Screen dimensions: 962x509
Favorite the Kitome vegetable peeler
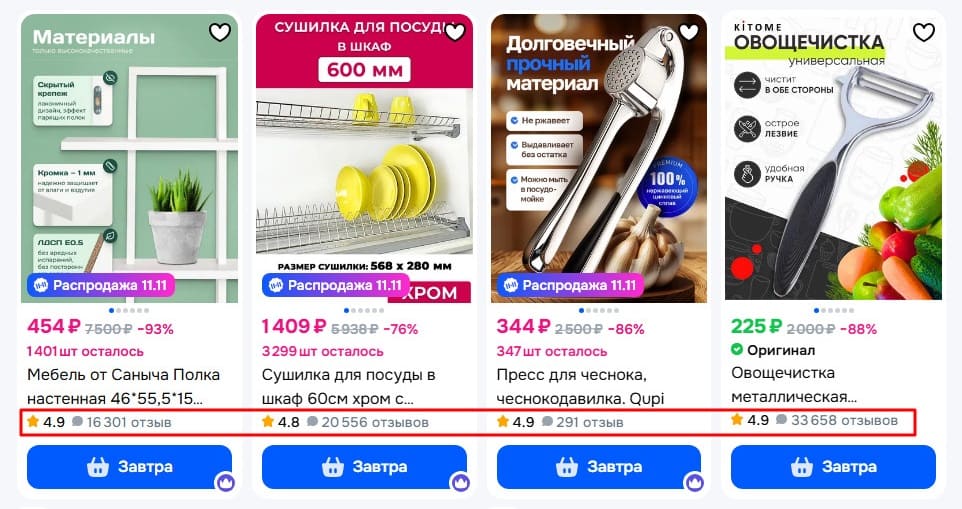(923, 32)
